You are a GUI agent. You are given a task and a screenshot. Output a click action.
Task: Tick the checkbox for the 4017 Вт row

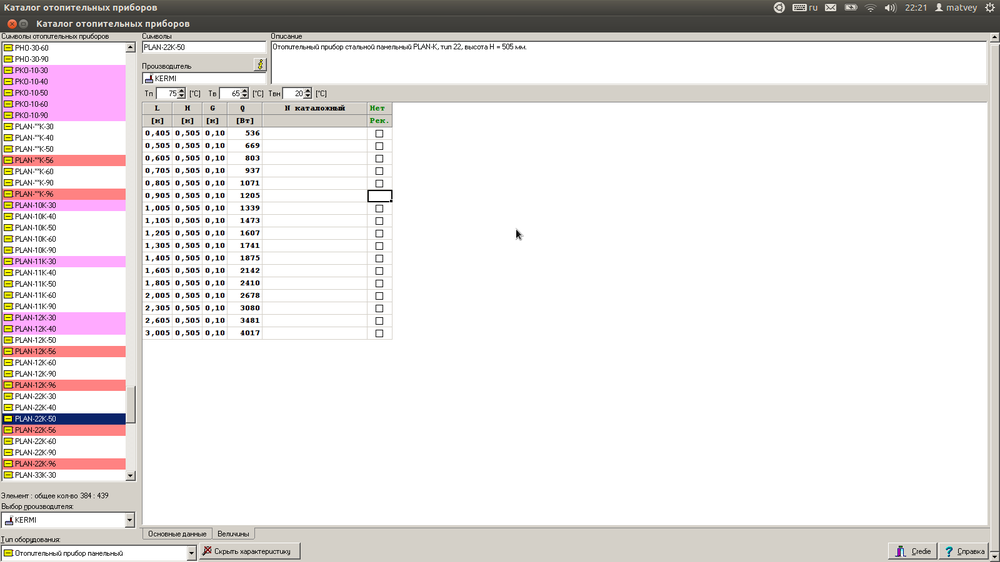click(x=379, y=333)
